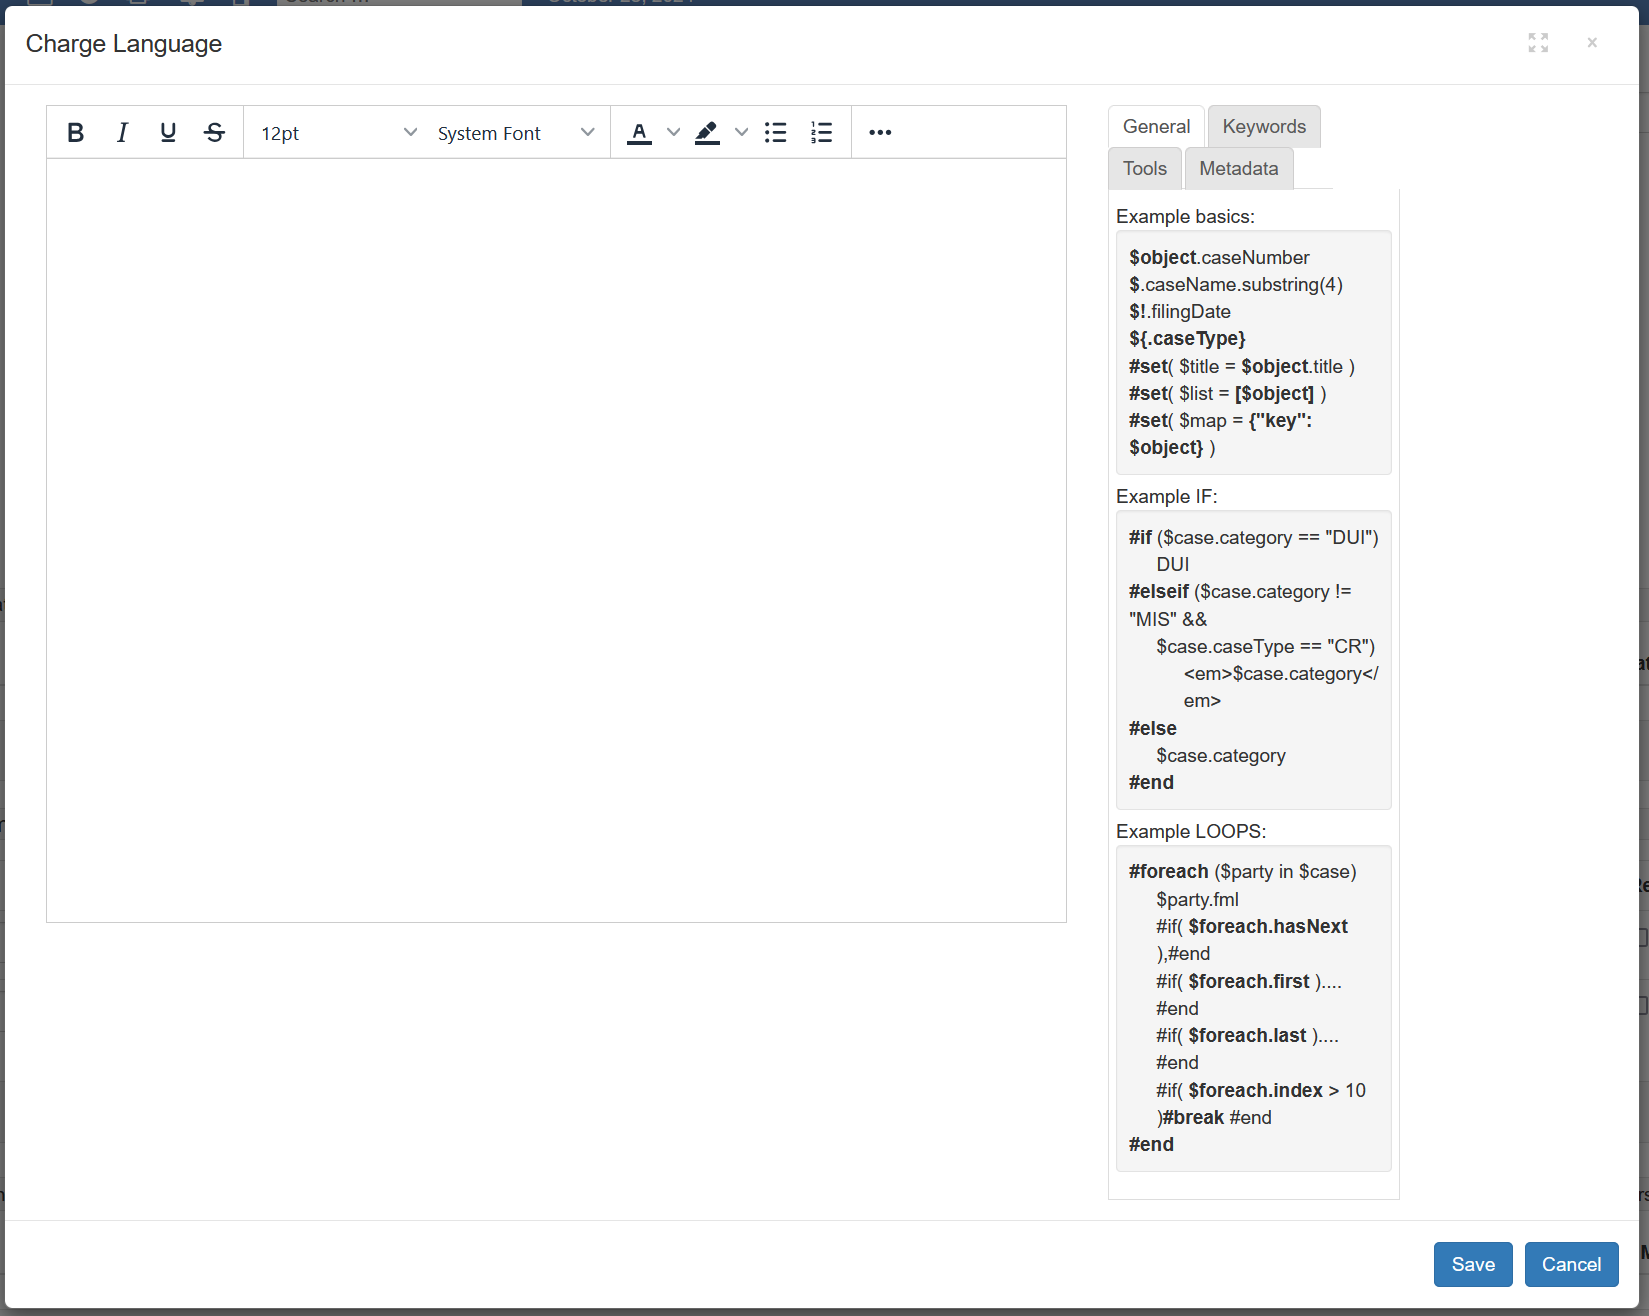Toggle underline formatting

(168, 133)
